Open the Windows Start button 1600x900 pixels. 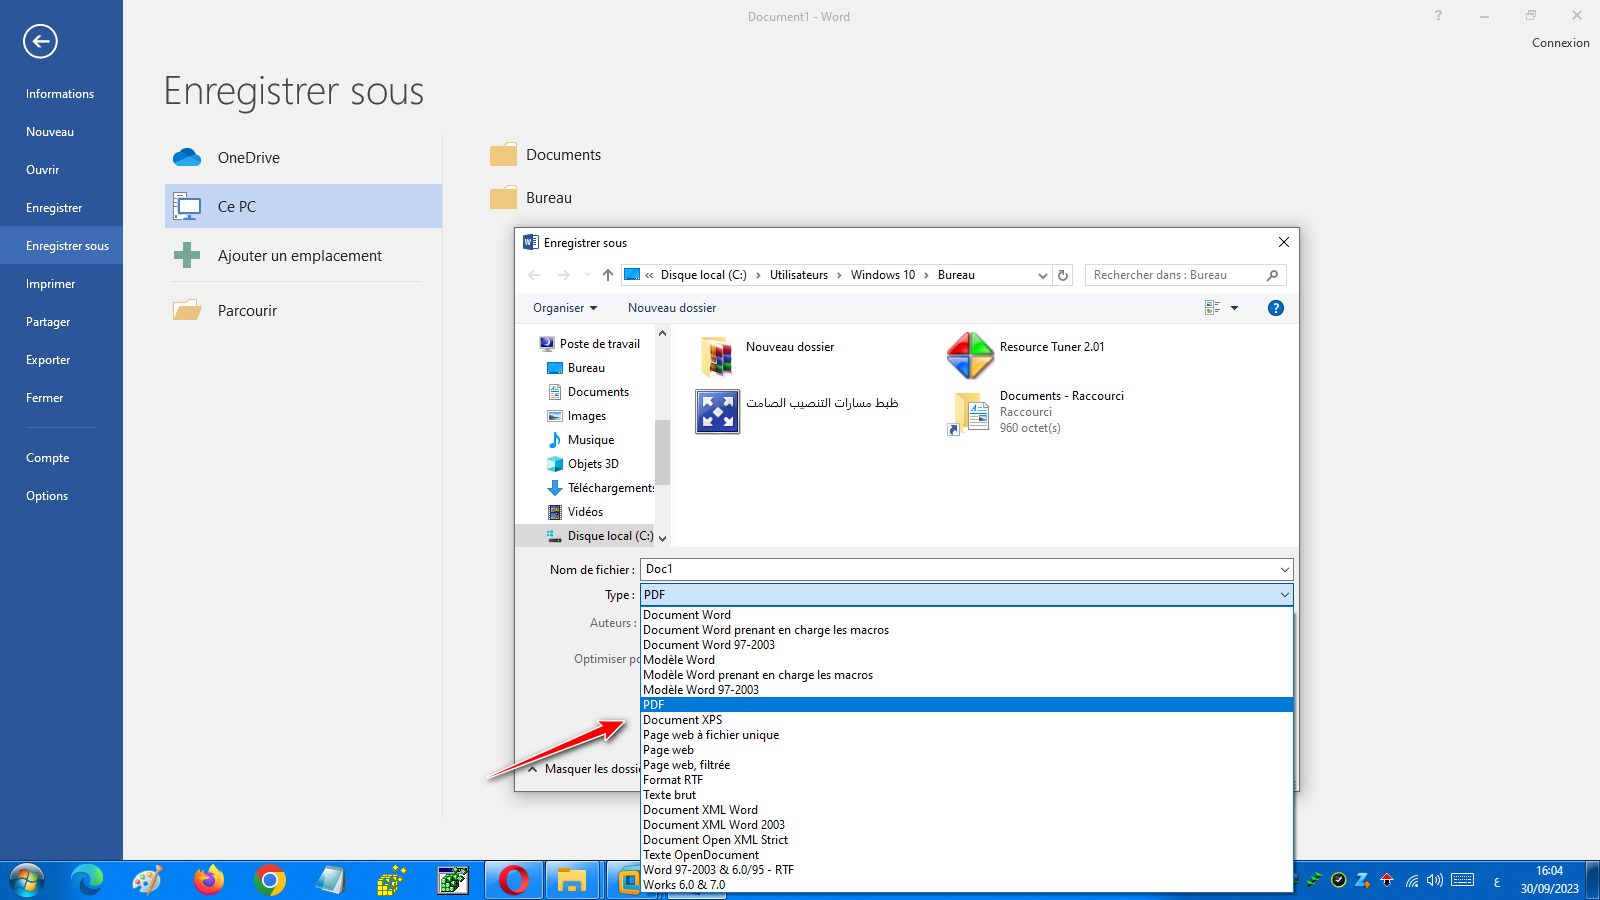click(x=27, y=880)
